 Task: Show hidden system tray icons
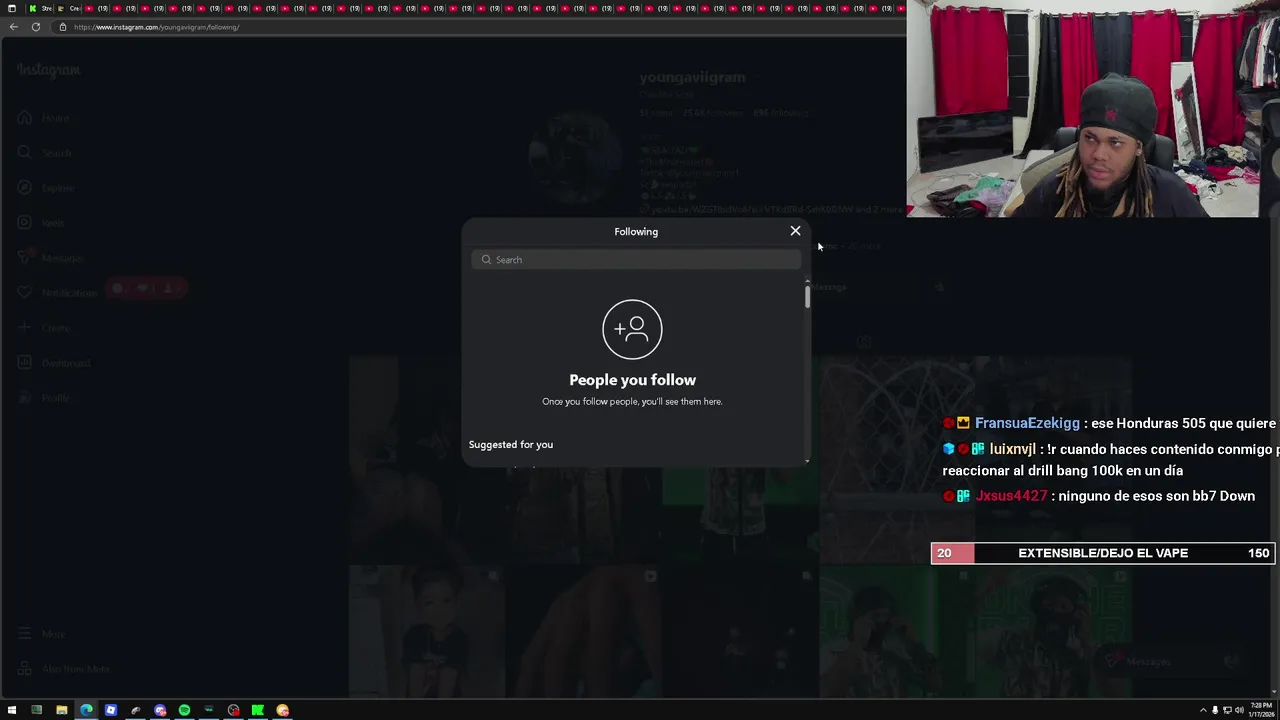(1203, 710)
